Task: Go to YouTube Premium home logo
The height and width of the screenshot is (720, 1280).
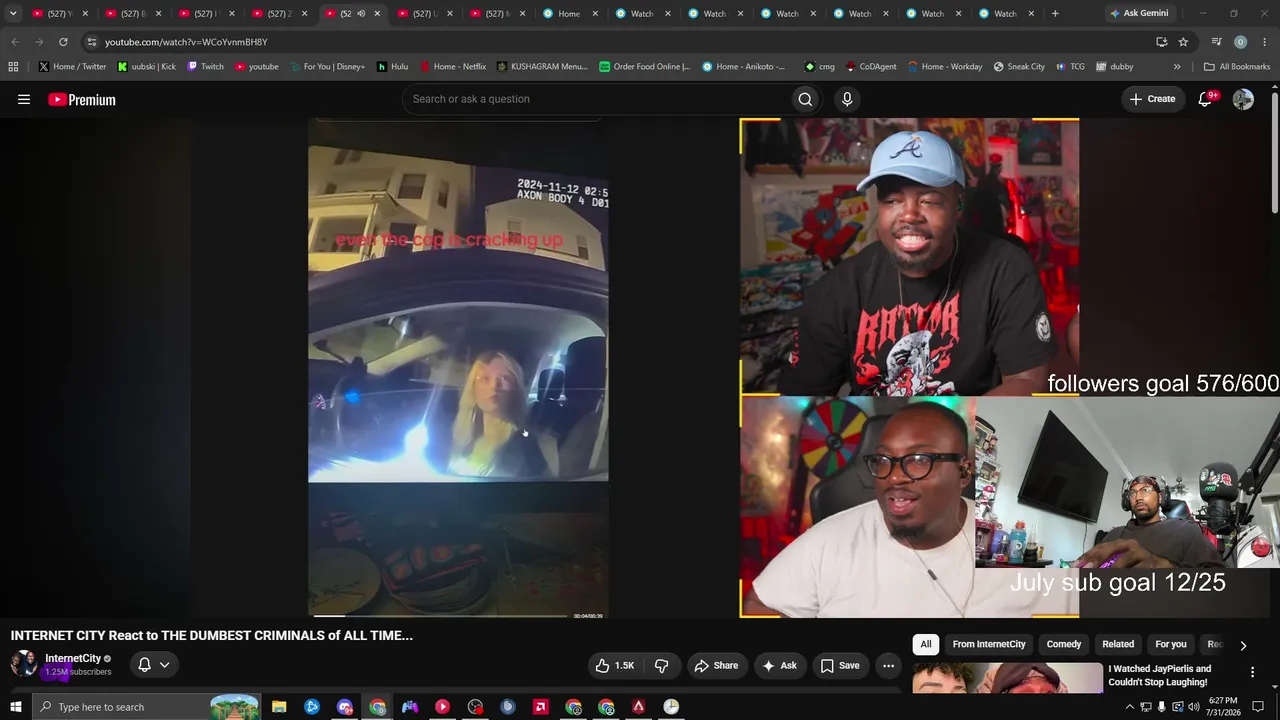Action: pyautogui.click(x=82, y=99)
